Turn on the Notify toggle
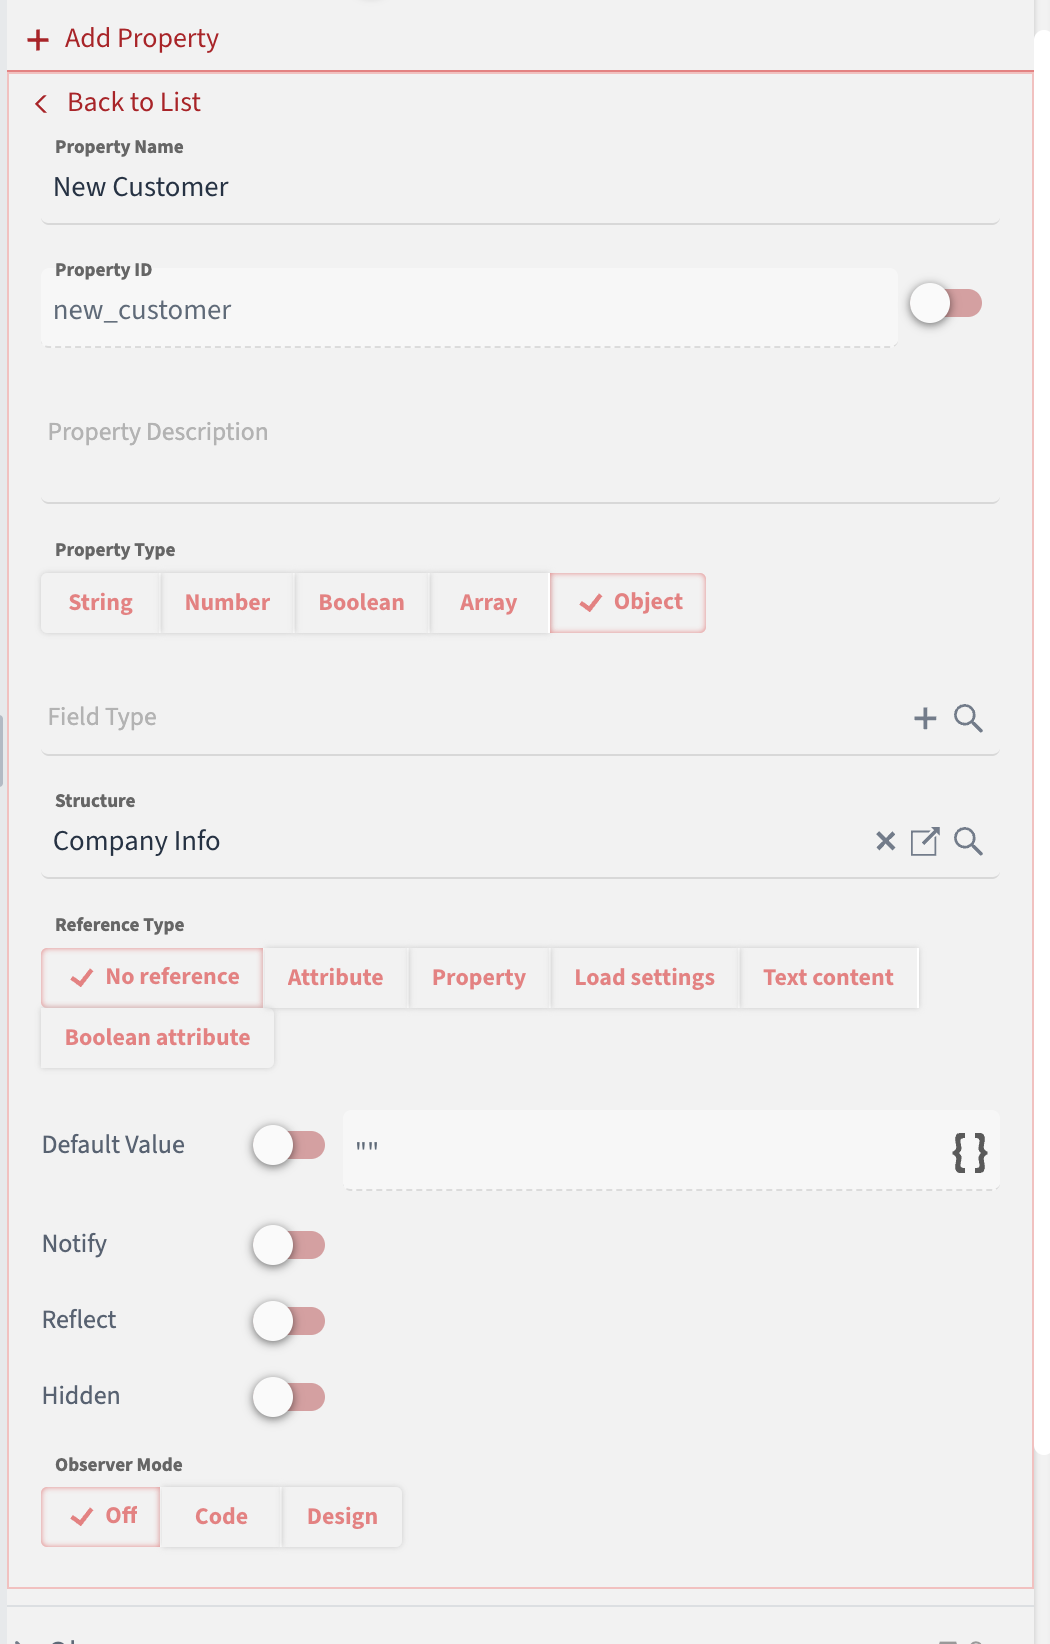The height and width of the screenshot is (1644, 1050). pos(289,1245)
